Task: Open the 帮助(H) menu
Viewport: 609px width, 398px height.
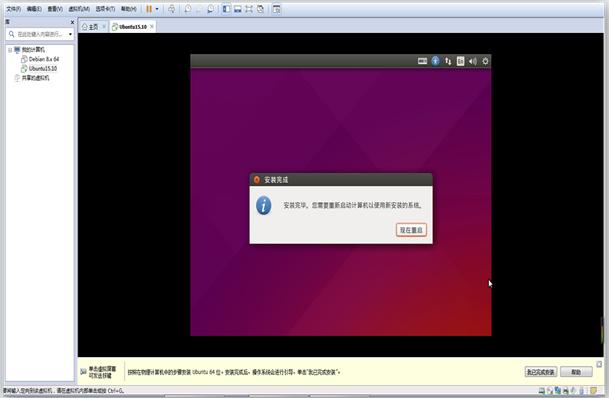Action: [129, 9]
